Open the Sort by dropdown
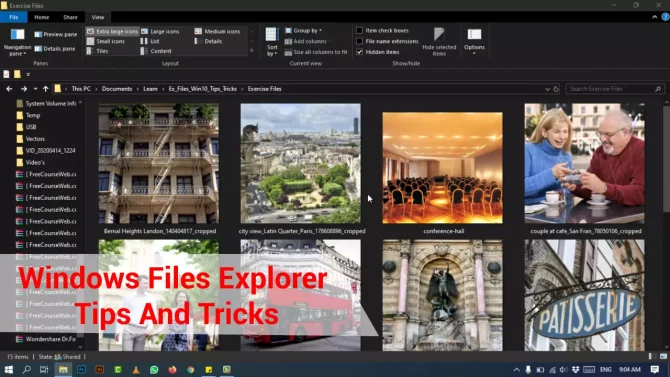 [272, 42]
